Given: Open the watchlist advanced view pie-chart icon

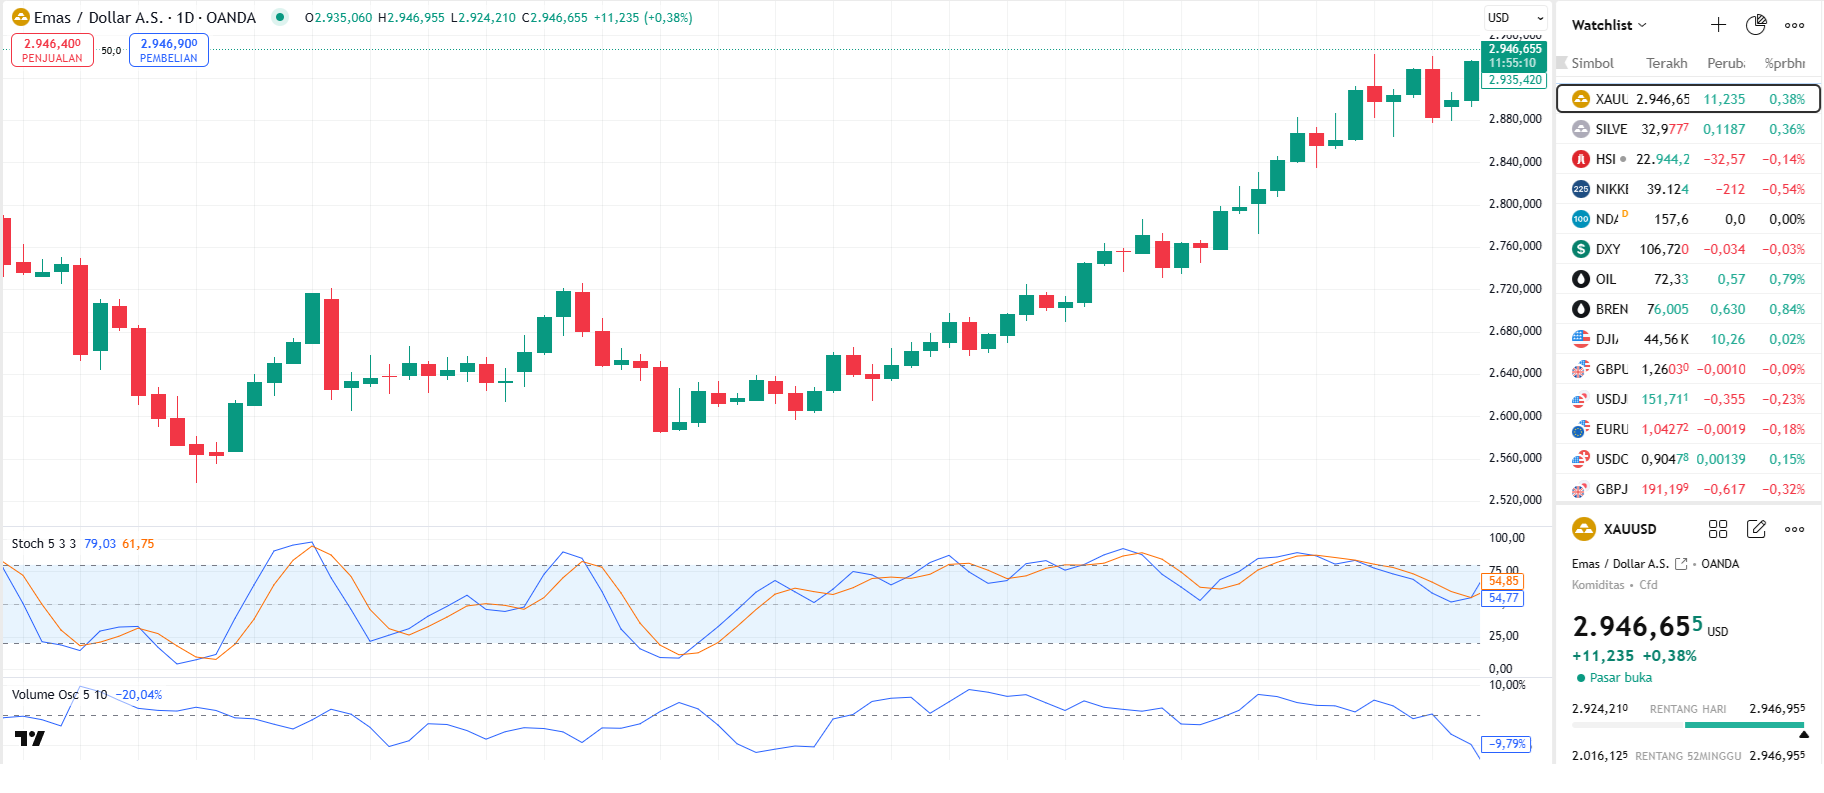Looking at the screenshot, I should tap(1756, 25).
